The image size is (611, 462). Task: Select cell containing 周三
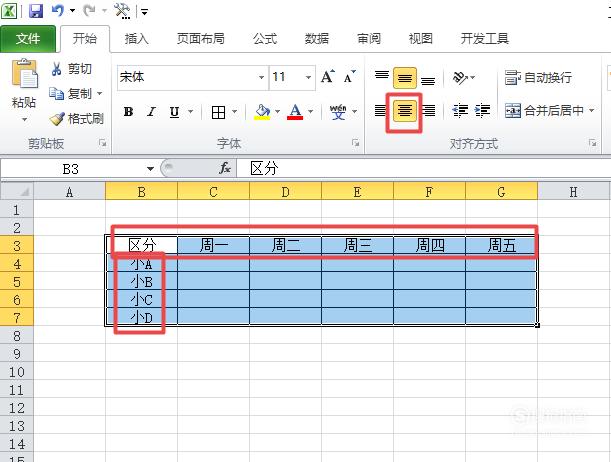click(357, 245)
